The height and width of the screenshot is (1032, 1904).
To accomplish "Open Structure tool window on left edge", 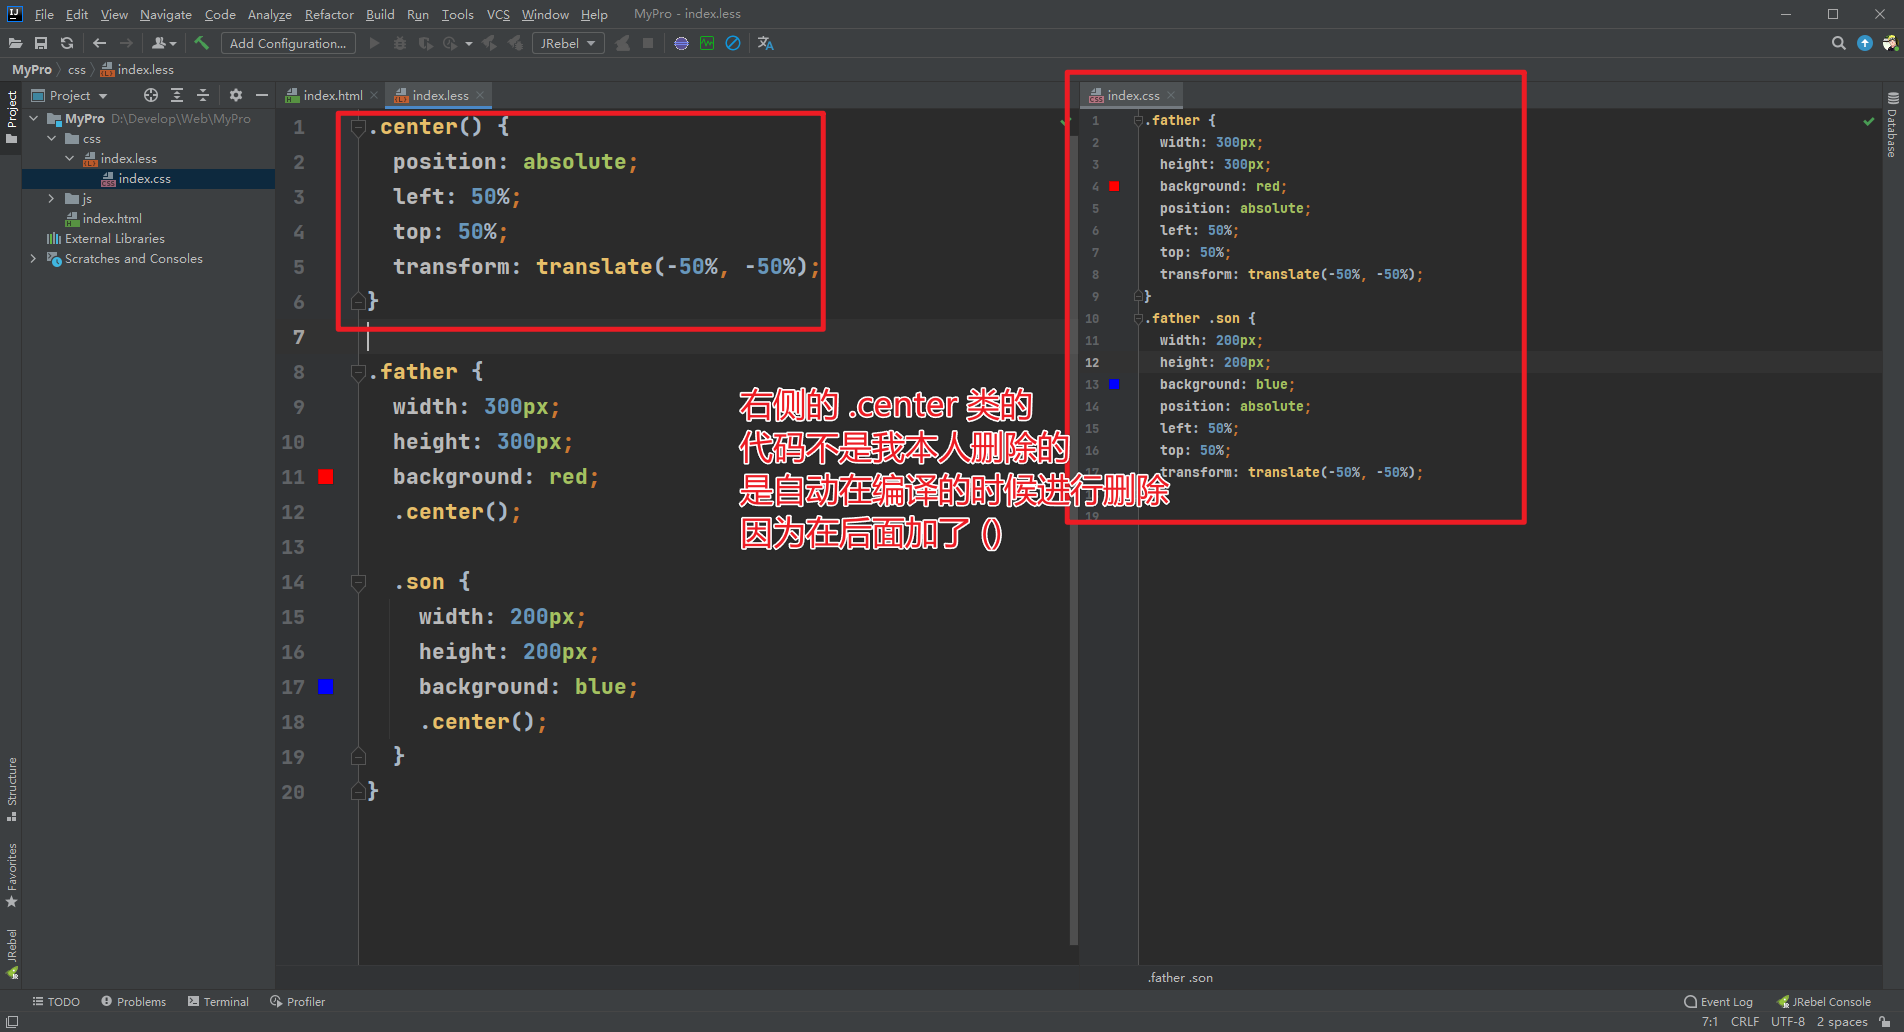I will click(x=12, y=789).
